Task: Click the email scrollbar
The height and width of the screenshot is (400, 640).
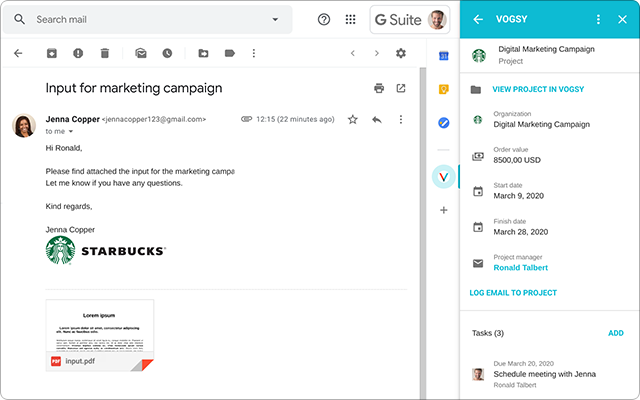Action: 423,233
